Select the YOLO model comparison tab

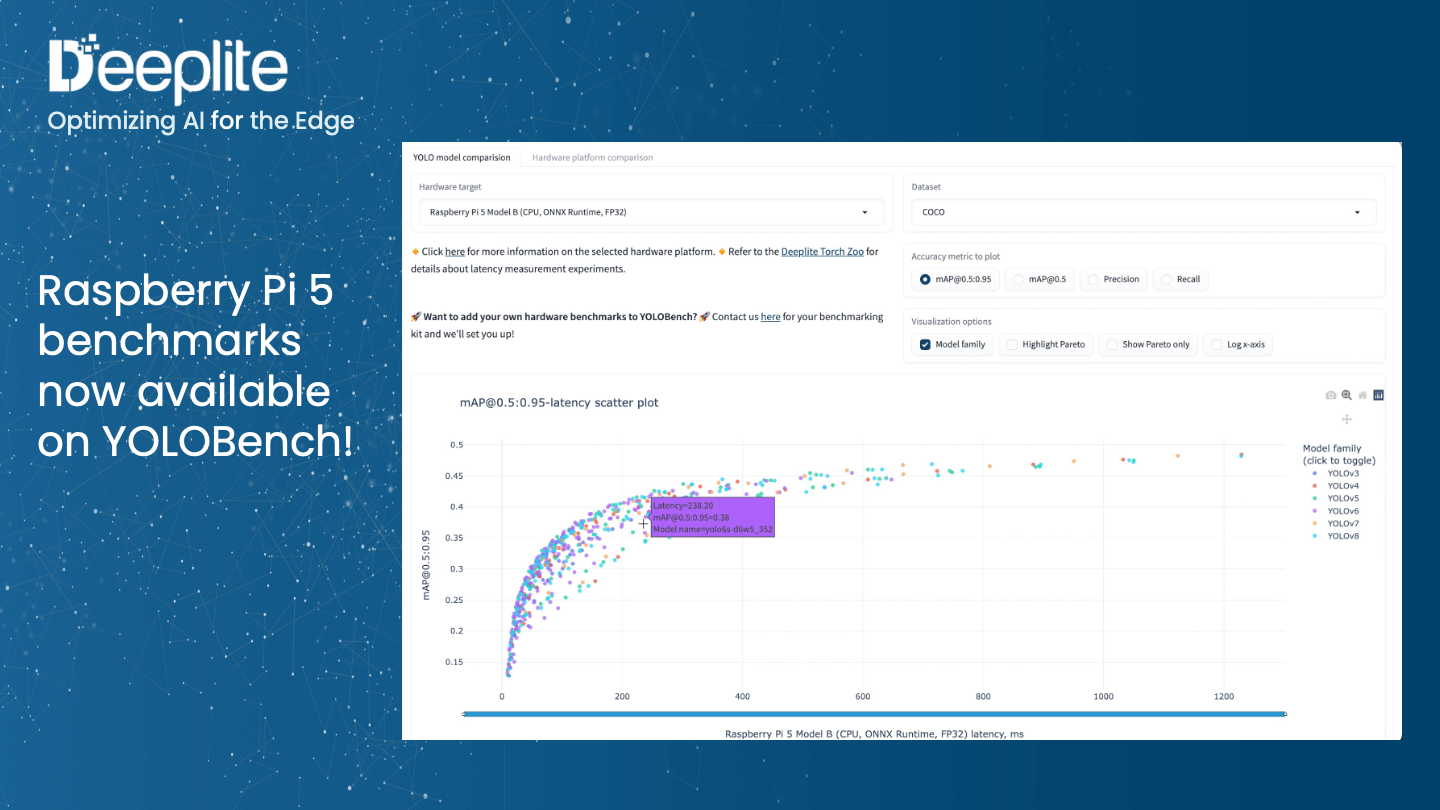(462, 157)
